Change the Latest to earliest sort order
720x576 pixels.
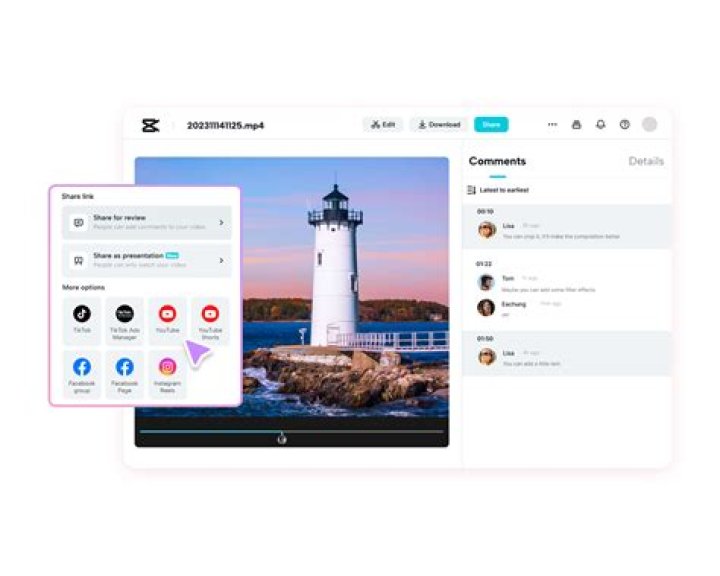pos(504,190)
